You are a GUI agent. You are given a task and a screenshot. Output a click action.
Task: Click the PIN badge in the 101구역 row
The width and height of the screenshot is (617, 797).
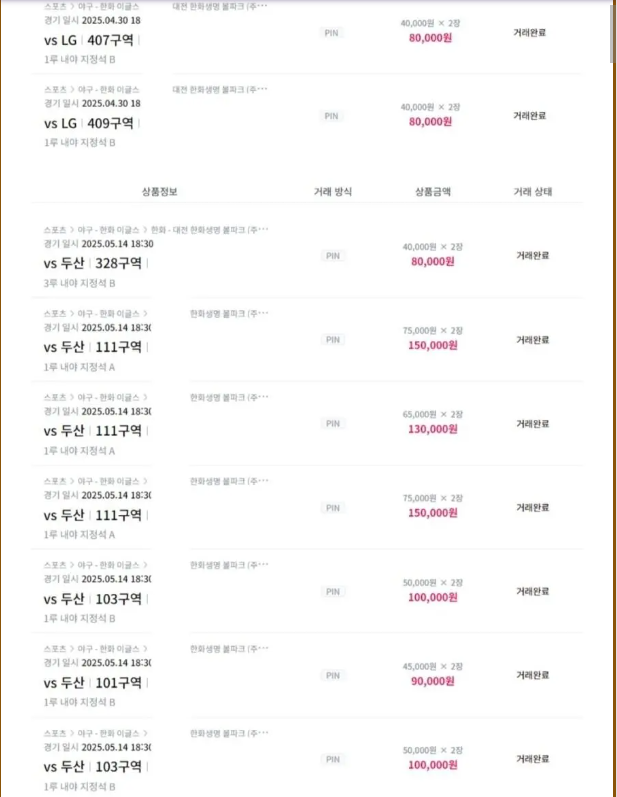pos(333,676)
